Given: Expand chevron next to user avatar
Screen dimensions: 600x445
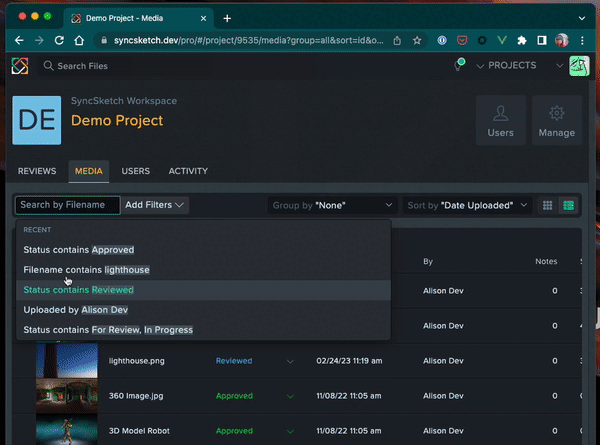Looking at the screenshot, I should (x=559, y=65).
